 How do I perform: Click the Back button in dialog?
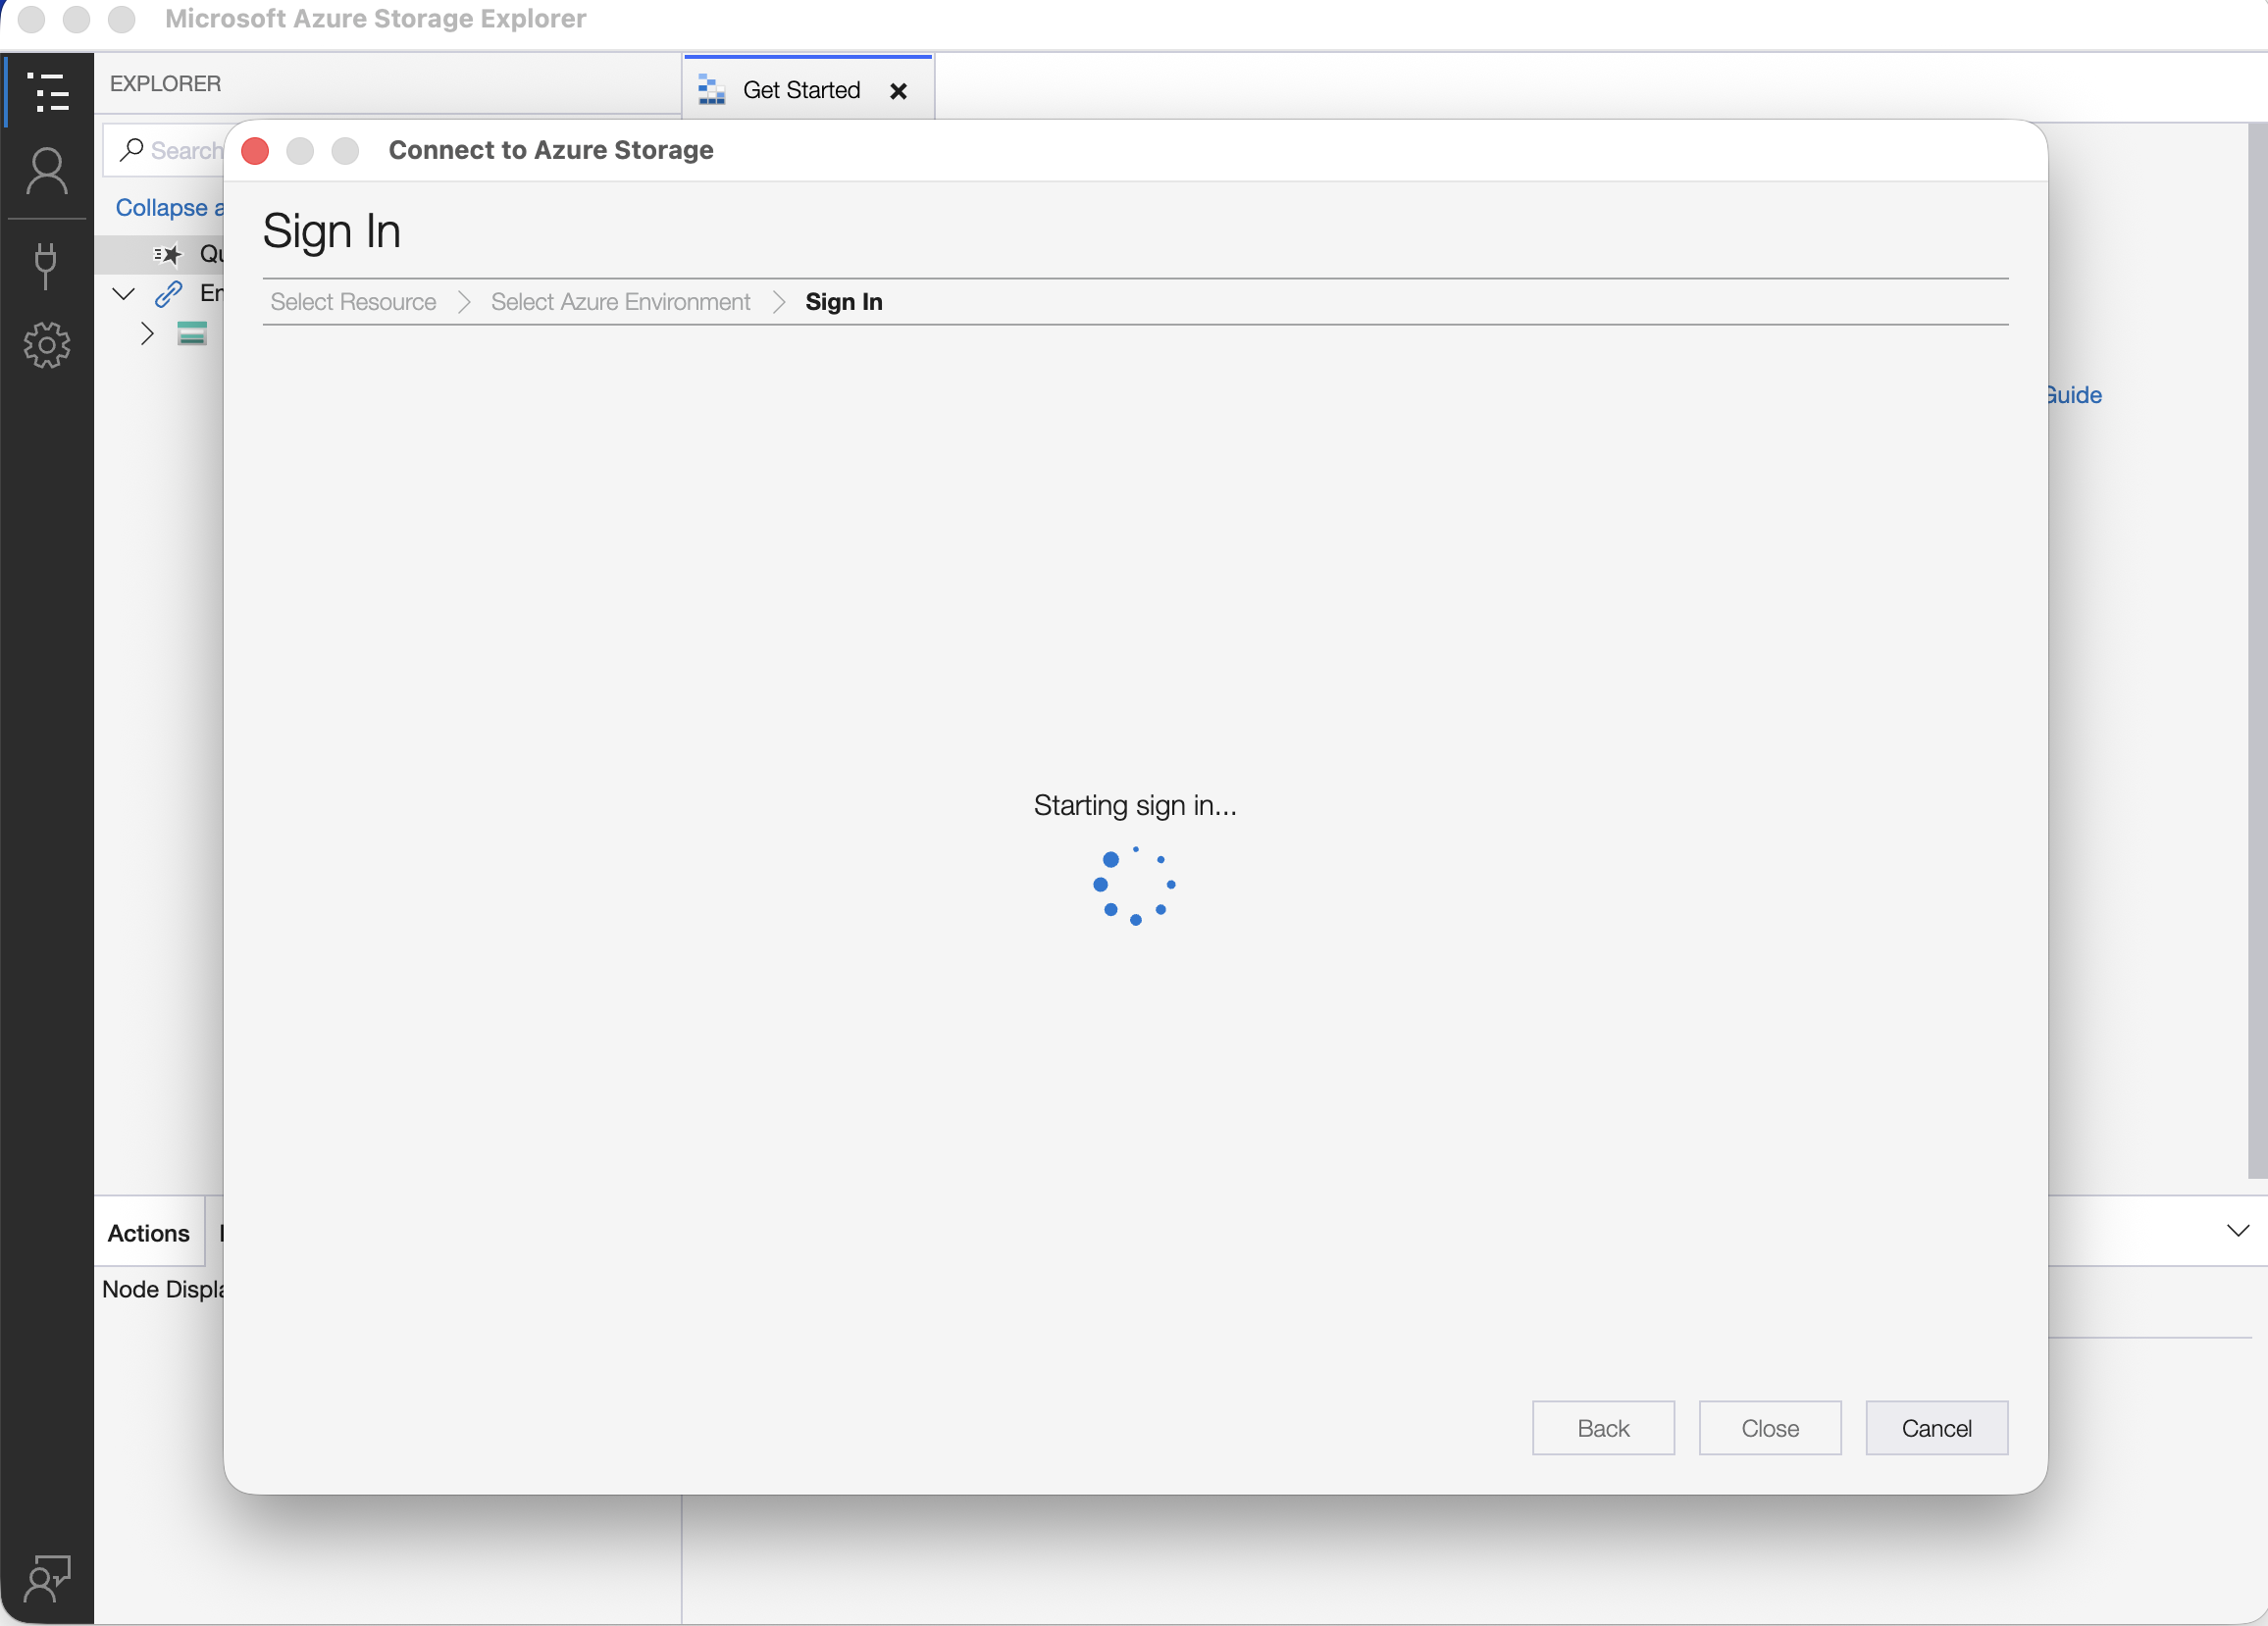[1603, 1428]
